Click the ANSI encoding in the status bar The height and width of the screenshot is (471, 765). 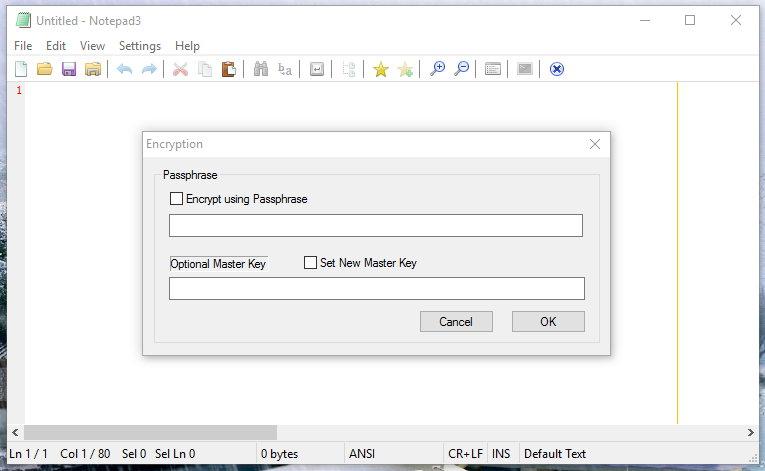point(362,454)
